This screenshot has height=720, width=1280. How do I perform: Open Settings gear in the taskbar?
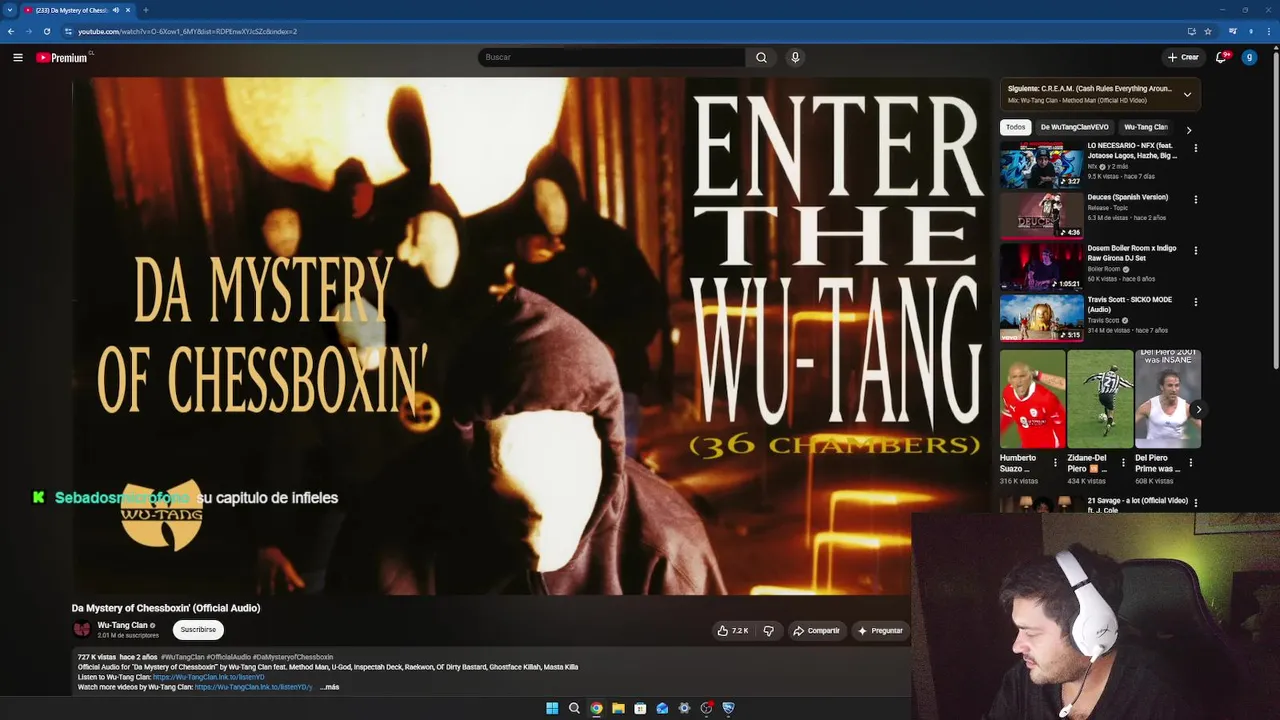point(684,708)
